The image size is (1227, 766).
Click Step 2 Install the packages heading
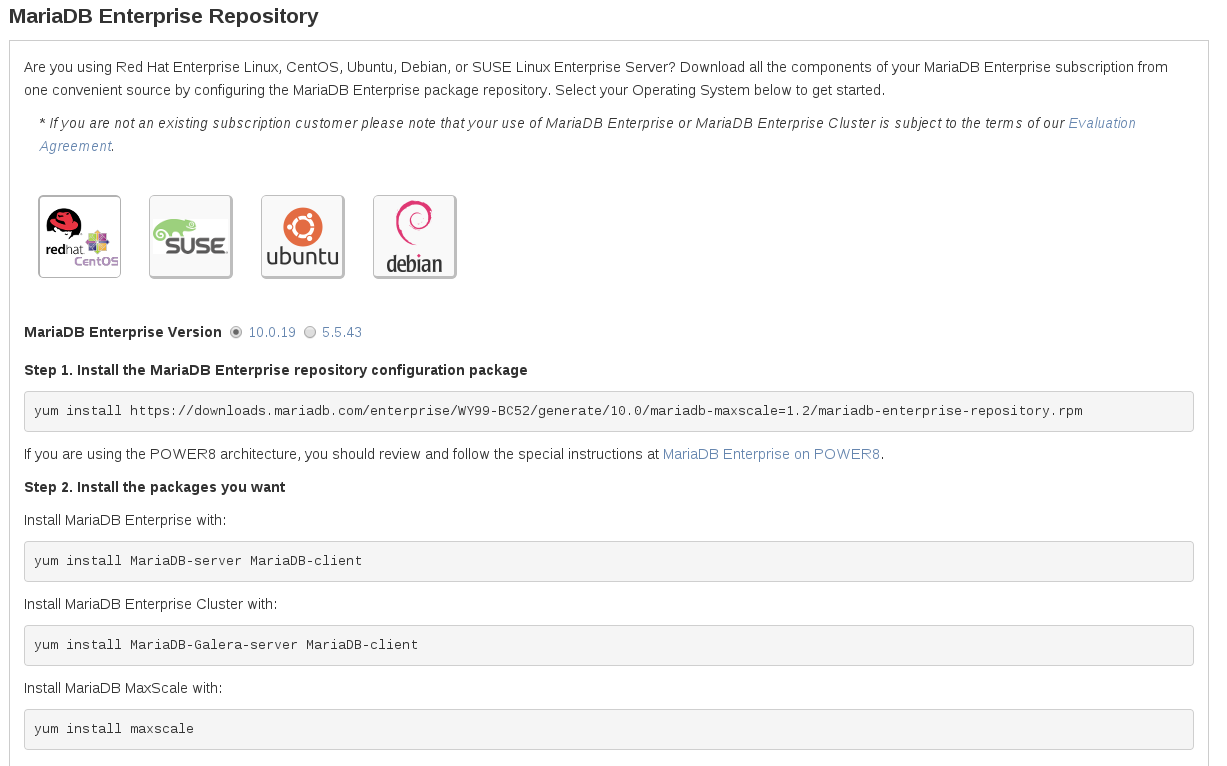(x=155, y=487)
